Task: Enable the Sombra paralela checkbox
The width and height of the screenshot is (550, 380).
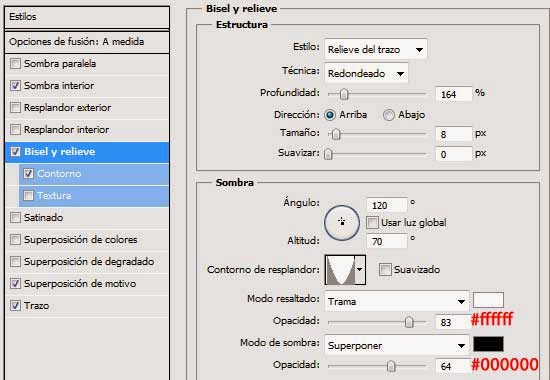Action: coord(15,64)
